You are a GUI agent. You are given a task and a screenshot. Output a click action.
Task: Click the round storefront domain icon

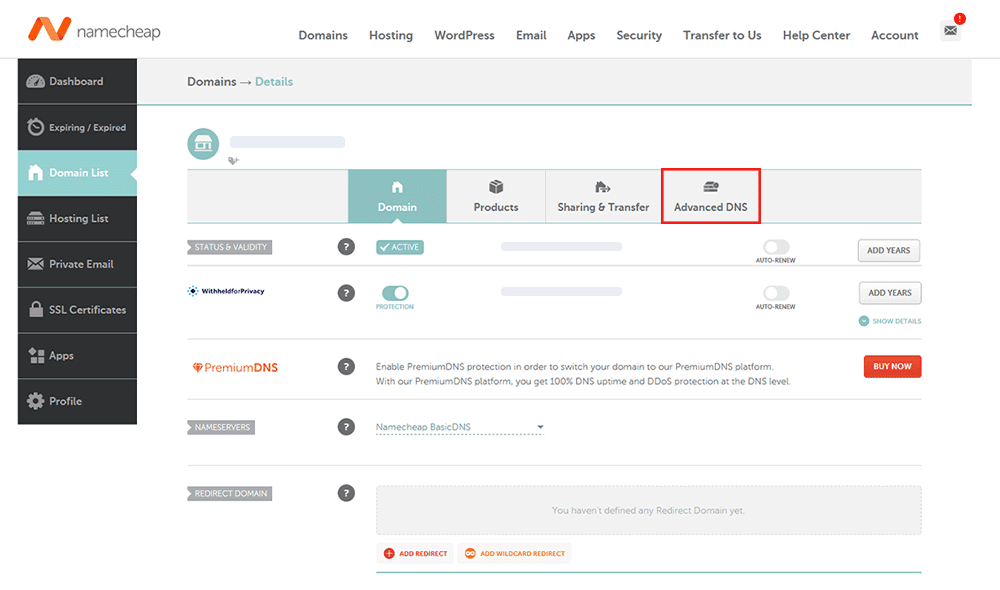[x=203, y=144]
